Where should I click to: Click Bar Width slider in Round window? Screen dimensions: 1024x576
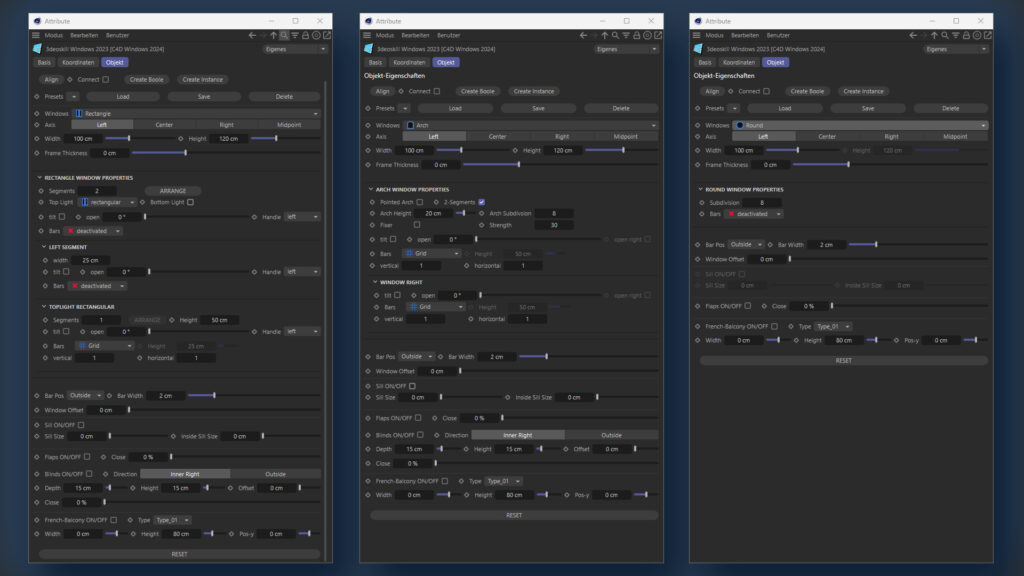point(918,245)
